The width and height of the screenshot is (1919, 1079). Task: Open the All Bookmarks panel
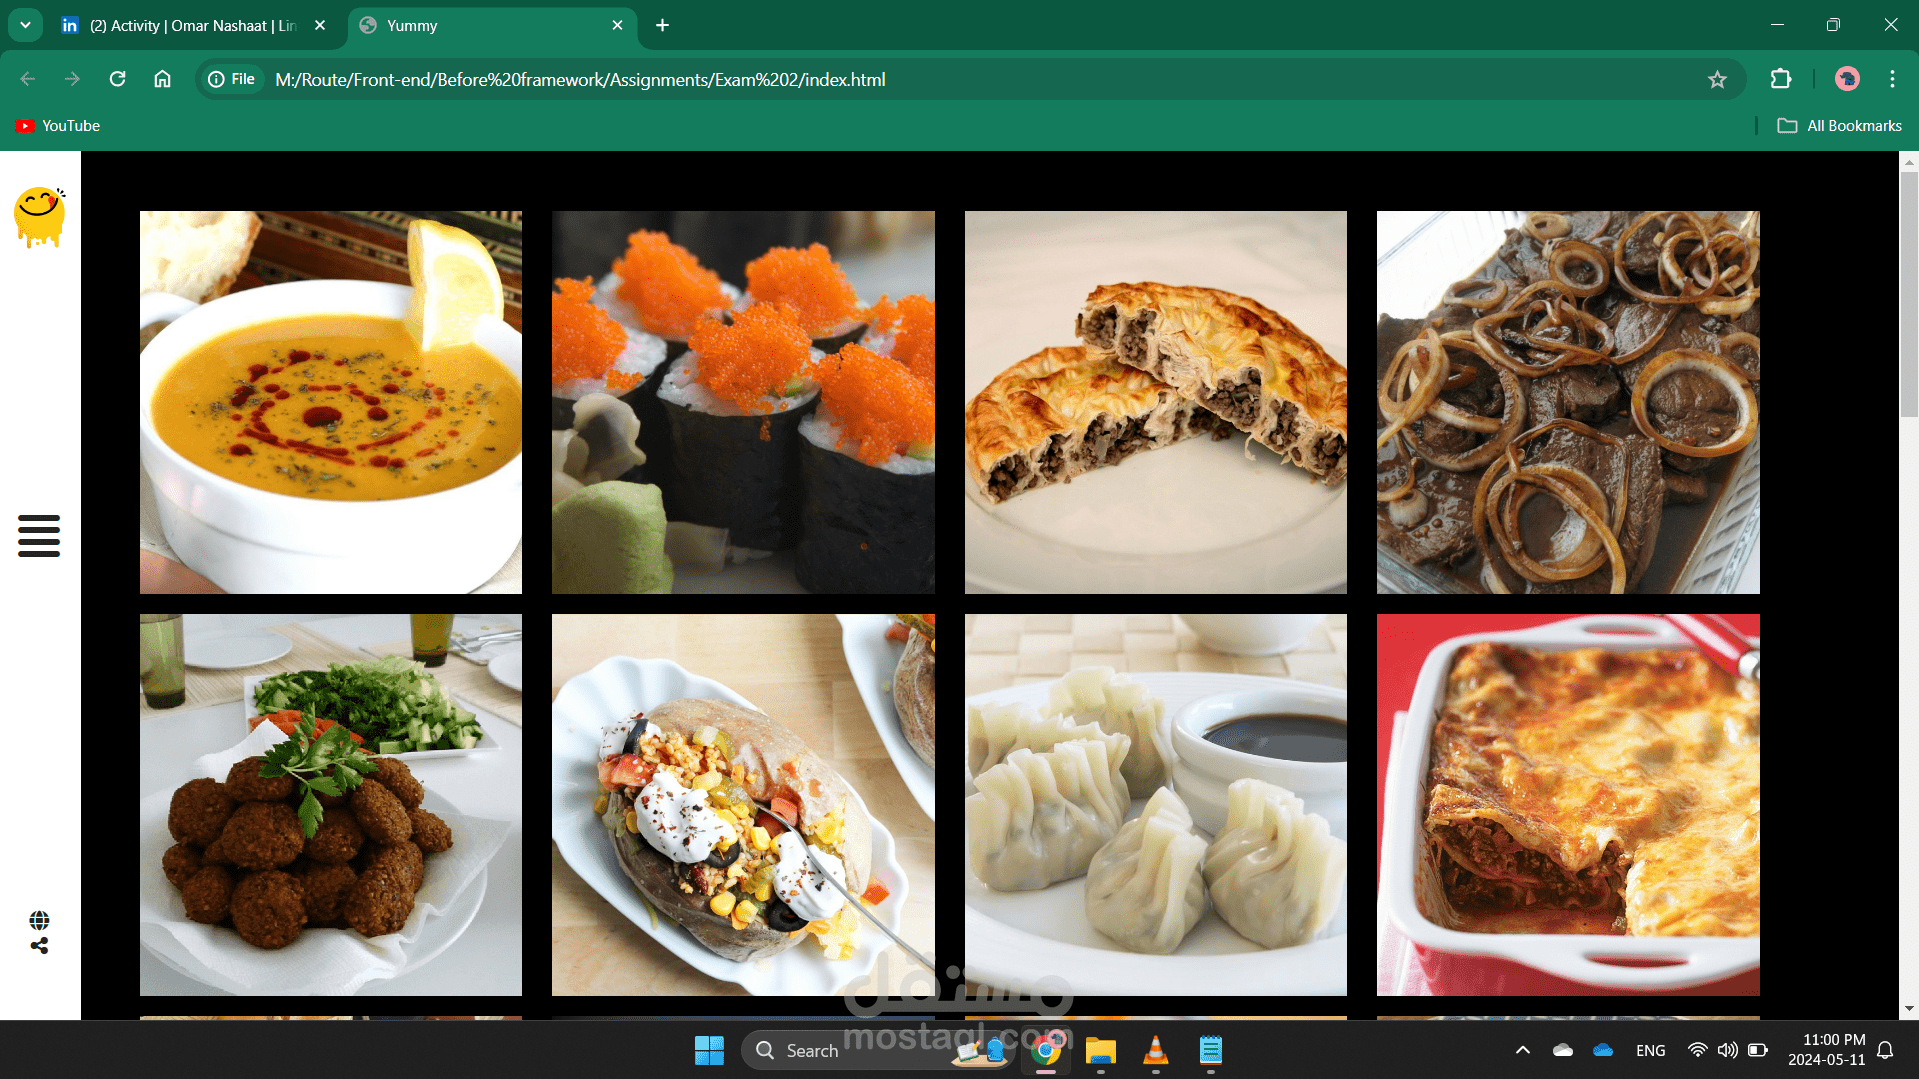(x=1840, y=125)
